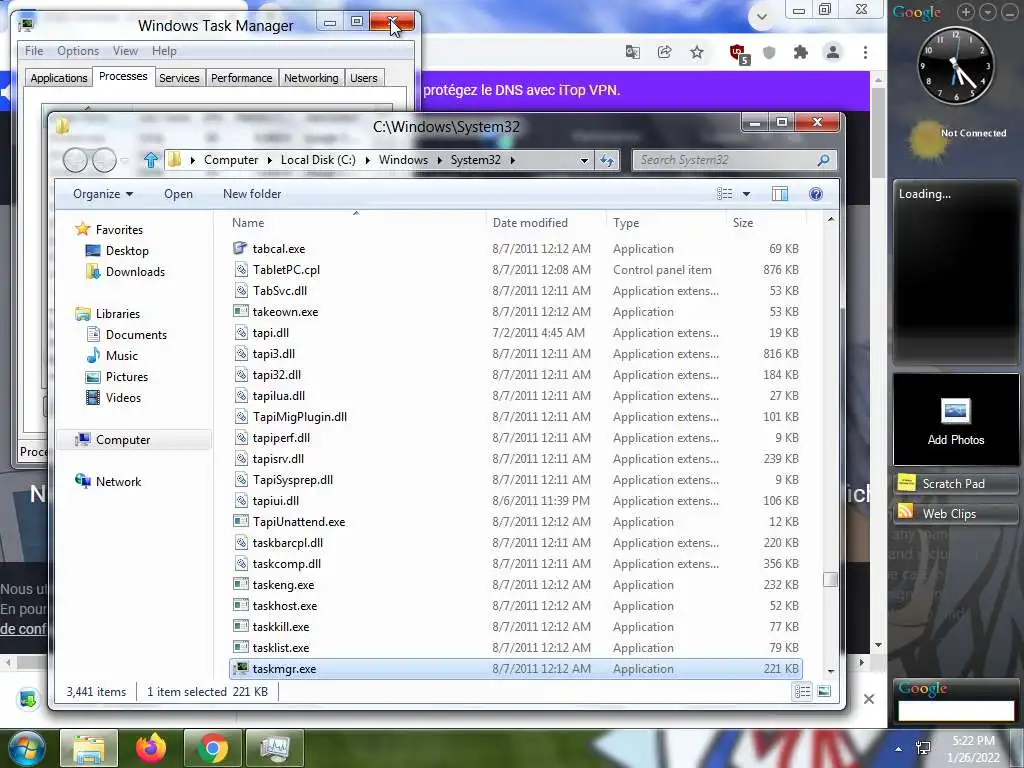The width and height of the screenshot is (1024, 768).
Task: Open Chrome profile avatar icon
Action: pos(833,52)
